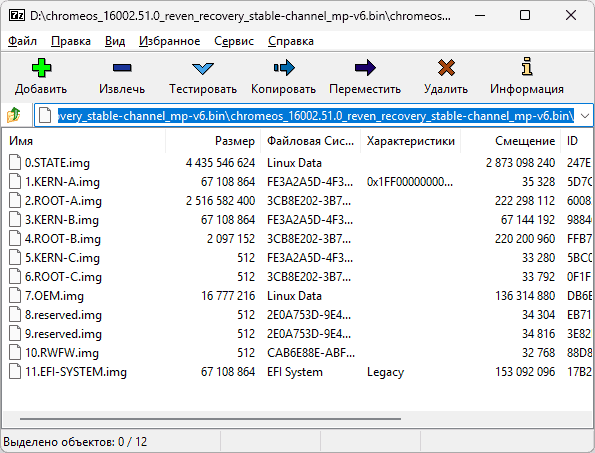
Task: Click the 7-Zip title bar icon
Action: pos(17,16)
